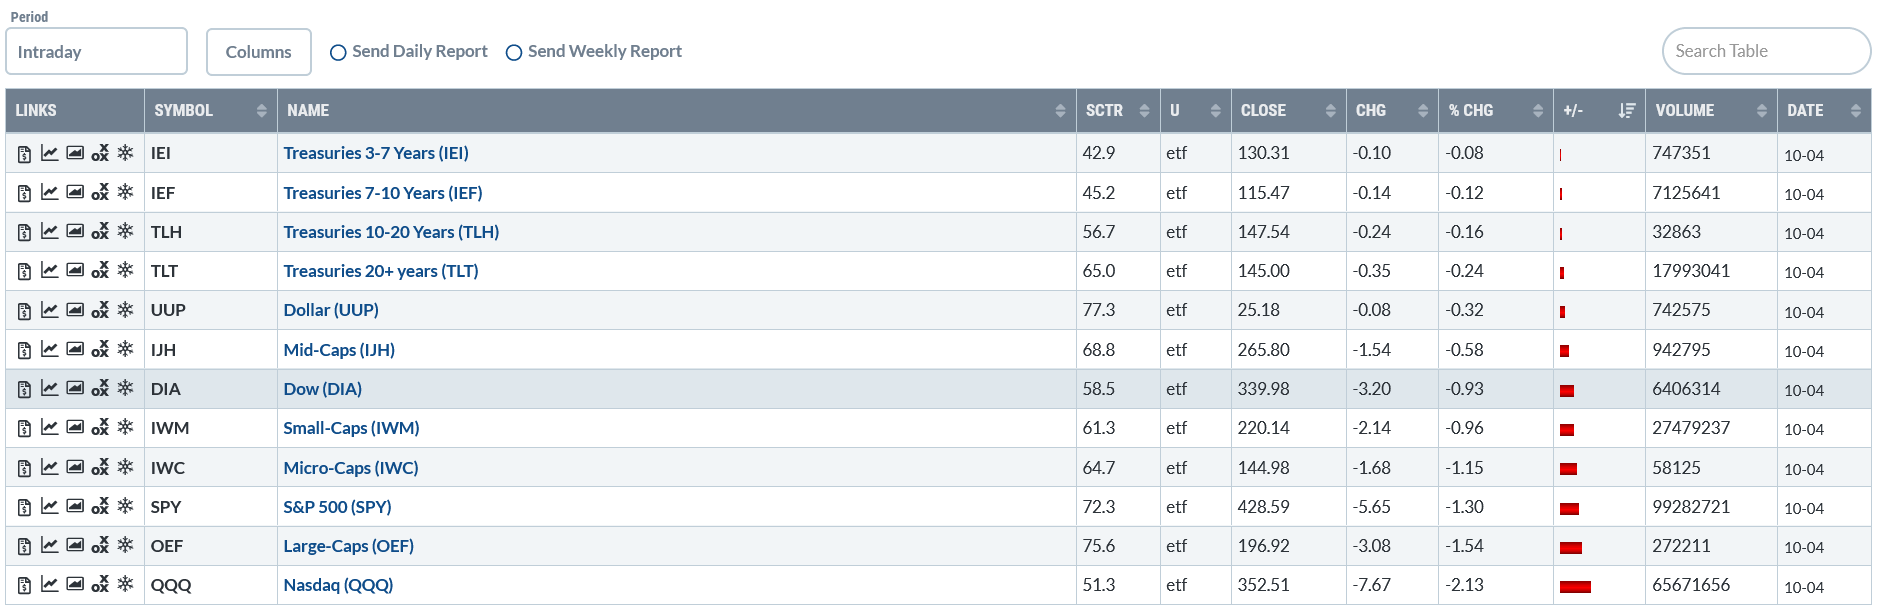
Task: Click into the Search Table field
Action: coord(1766,51)
